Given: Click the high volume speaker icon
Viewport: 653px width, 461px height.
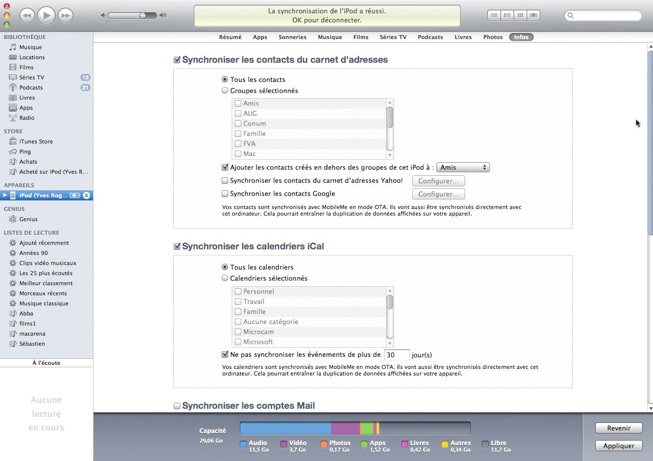Looking at the screenshot, I should pos(163,15).
